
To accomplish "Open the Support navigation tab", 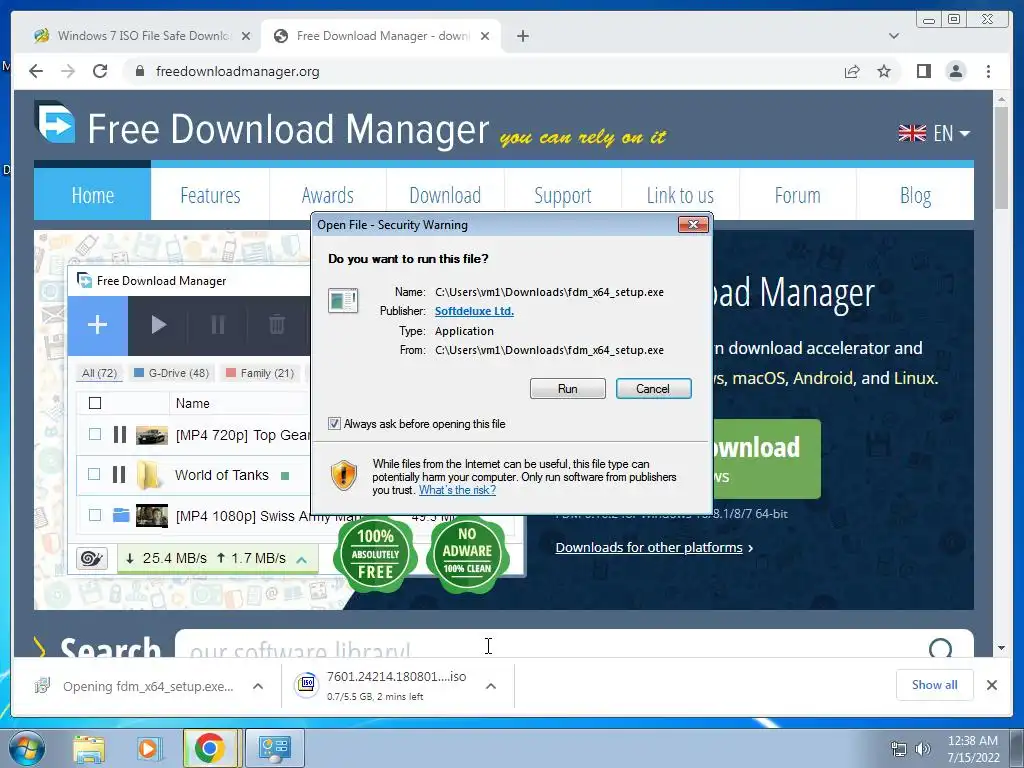I will [563, 195].
